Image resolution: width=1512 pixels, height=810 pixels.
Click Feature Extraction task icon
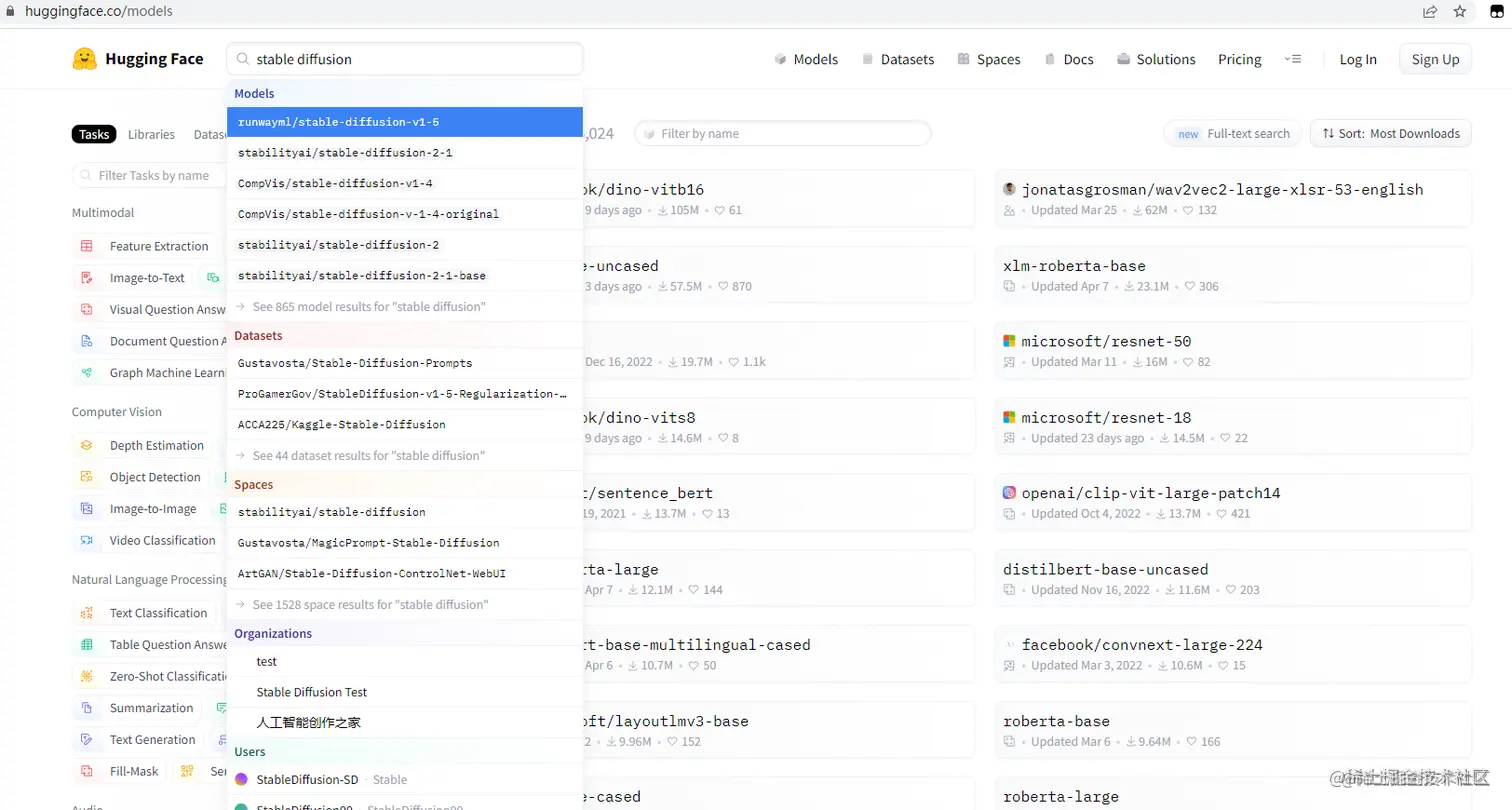[x=87, y=246]
